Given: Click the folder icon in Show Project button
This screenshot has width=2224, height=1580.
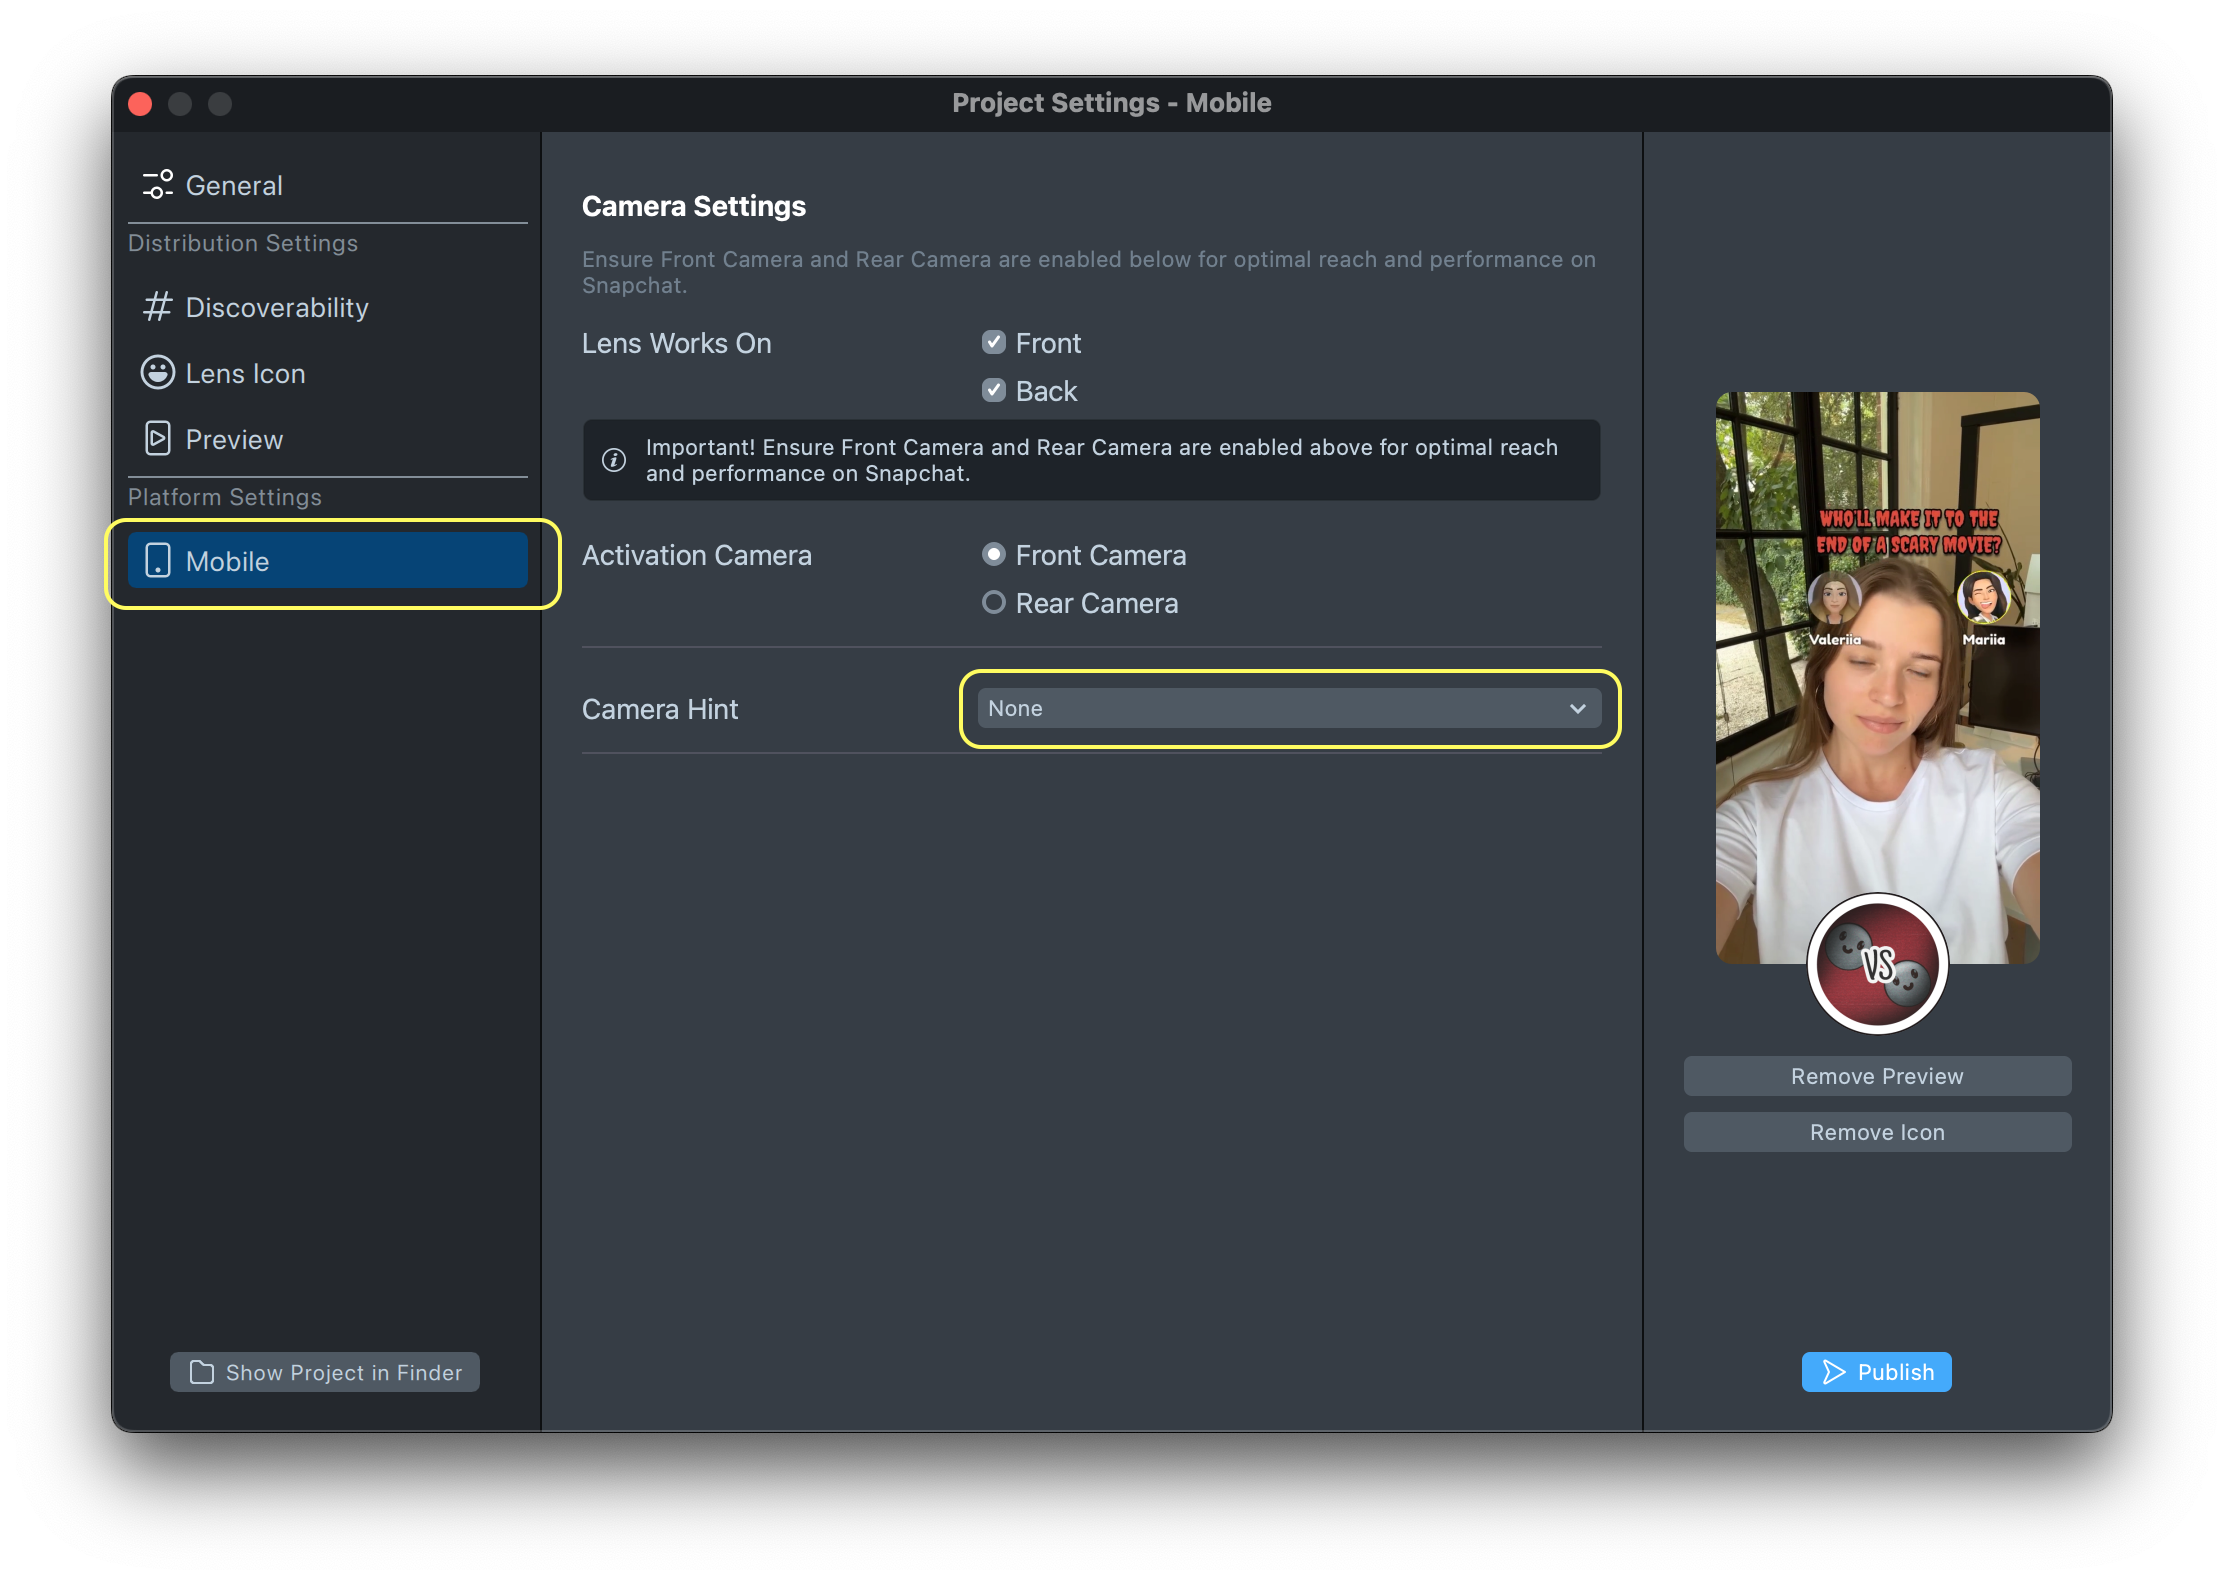Looking at the screenshot, I should [x=202, y=1372].
